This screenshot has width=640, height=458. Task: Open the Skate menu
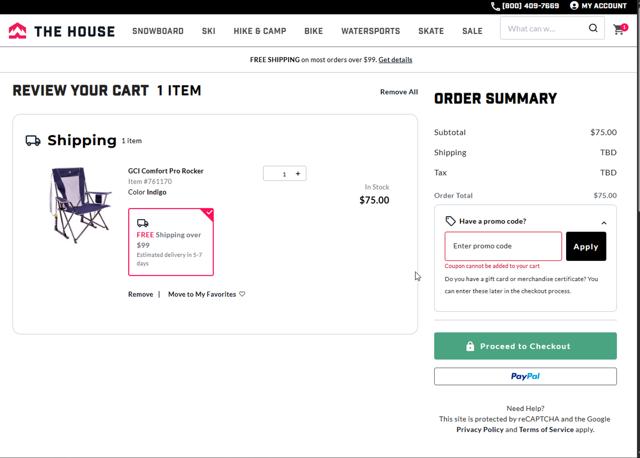(431, 31)
